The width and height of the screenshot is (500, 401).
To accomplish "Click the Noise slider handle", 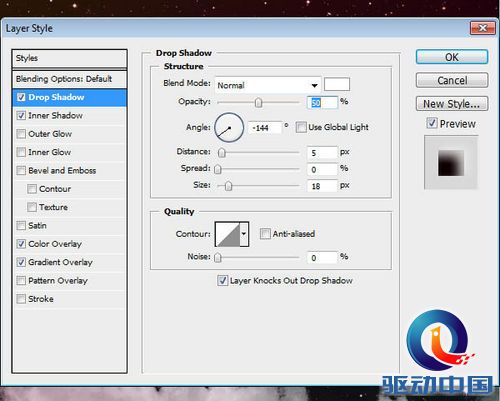I will tap(218, 258).
